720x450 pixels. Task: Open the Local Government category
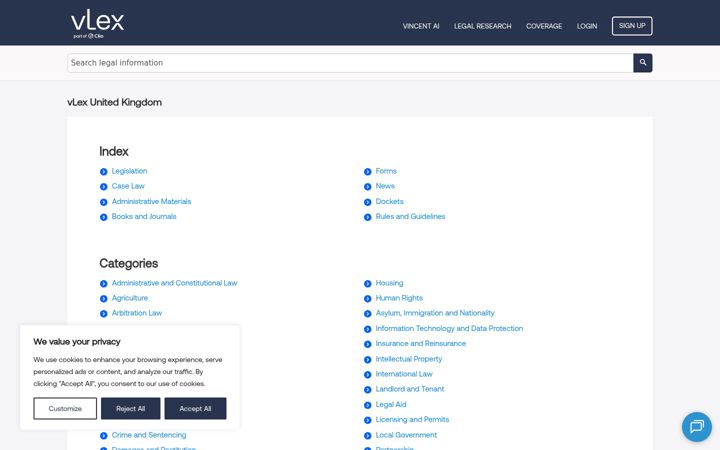tap(406, 435)
